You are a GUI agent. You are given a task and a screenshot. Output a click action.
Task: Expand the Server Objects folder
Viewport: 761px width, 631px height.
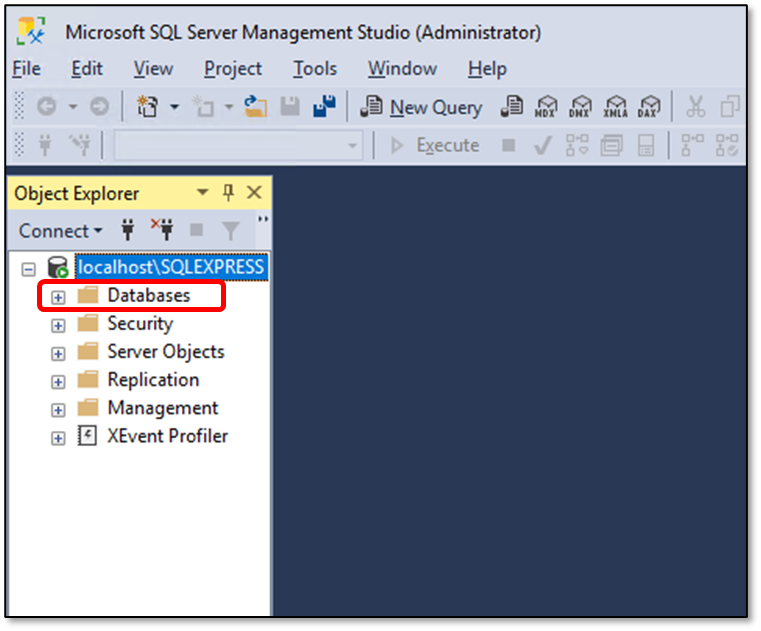pyautogui.click(x=58, y=353)
